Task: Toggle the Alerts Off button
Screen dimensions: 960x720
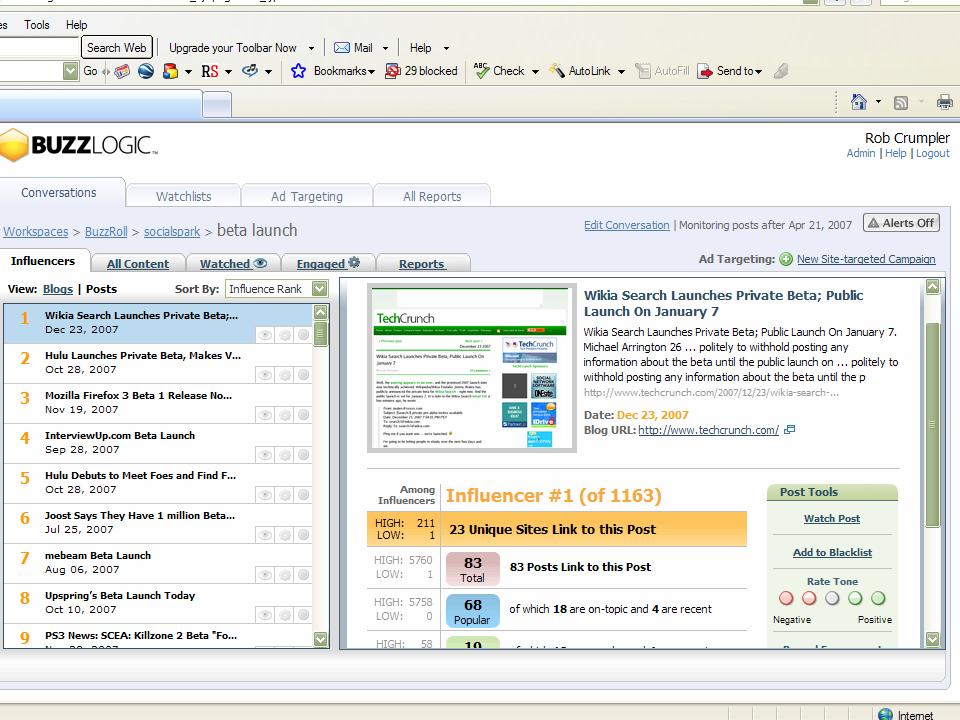Action: [901, 223]
